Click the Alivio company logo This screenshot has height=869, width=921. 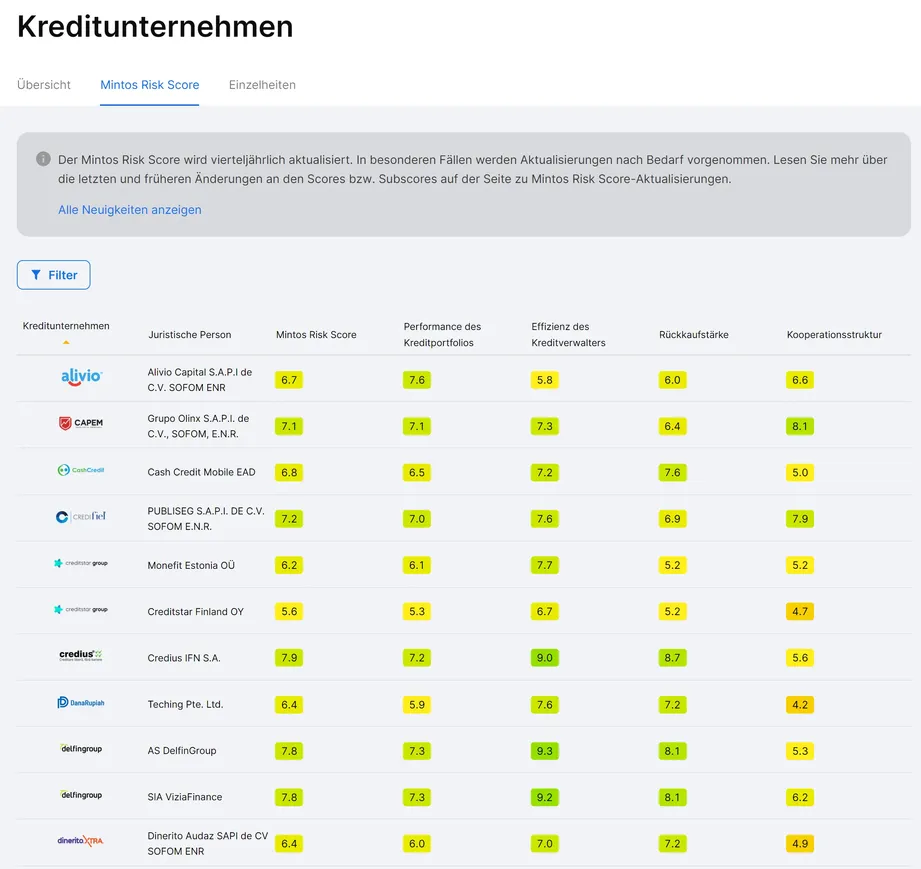81,377
